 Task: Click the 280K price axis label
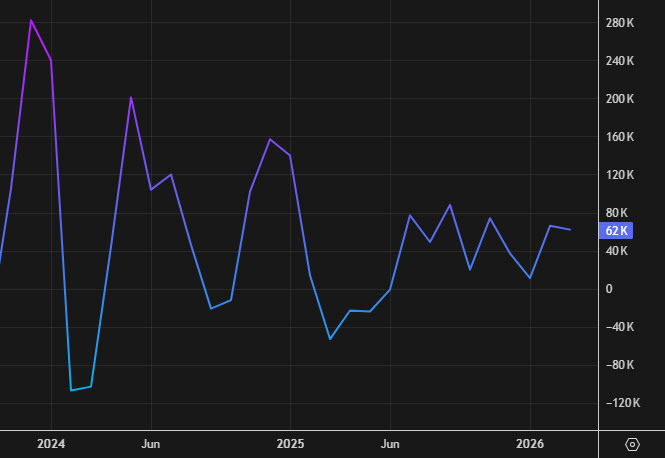point(620,23)
